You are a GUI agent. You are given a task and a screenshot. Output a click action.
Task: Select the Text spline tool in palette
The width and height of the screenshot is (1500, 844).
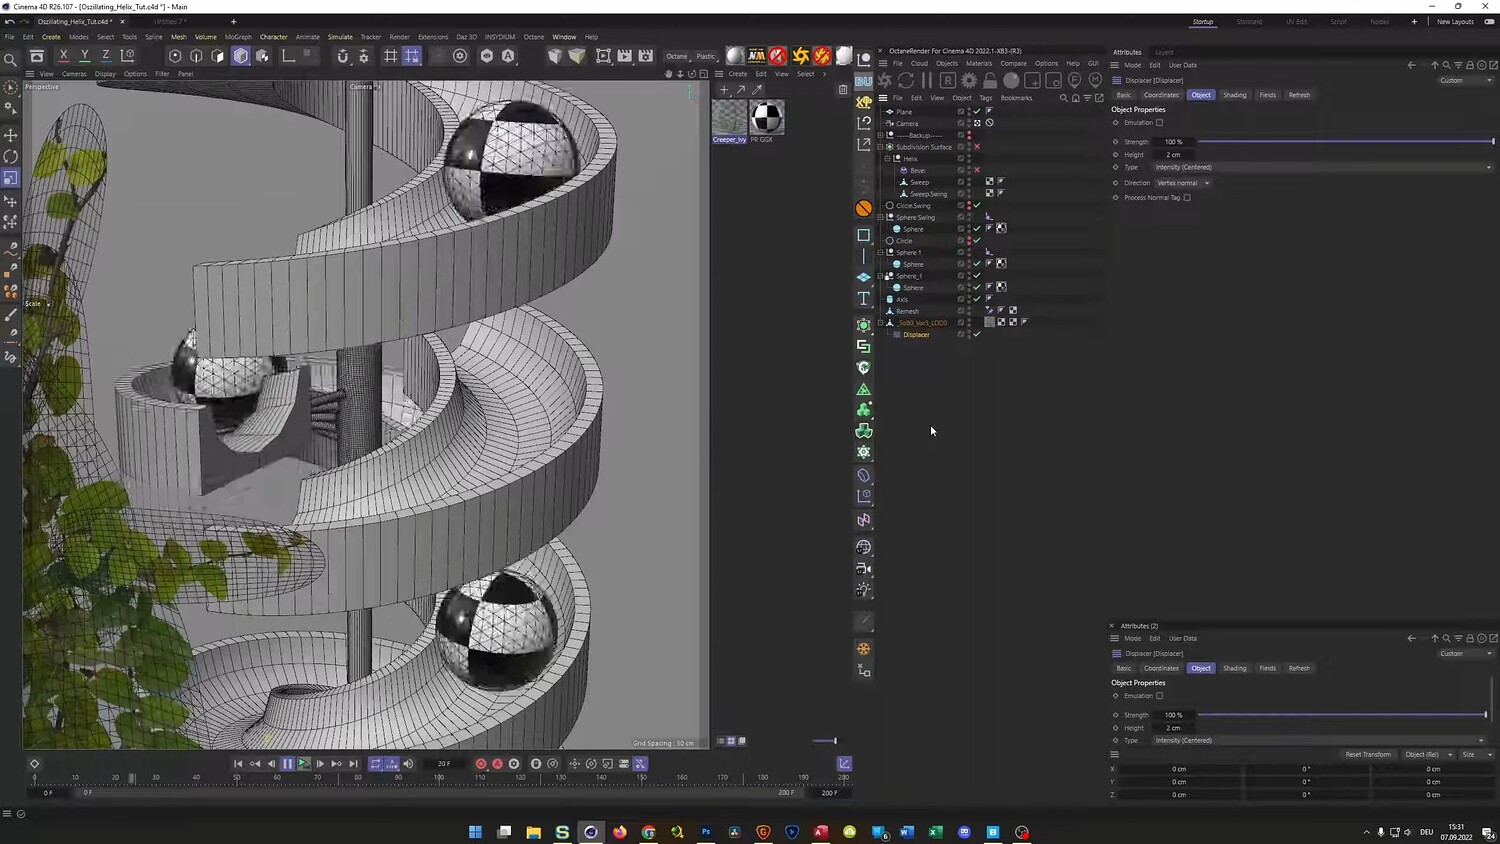coord(864,299)
